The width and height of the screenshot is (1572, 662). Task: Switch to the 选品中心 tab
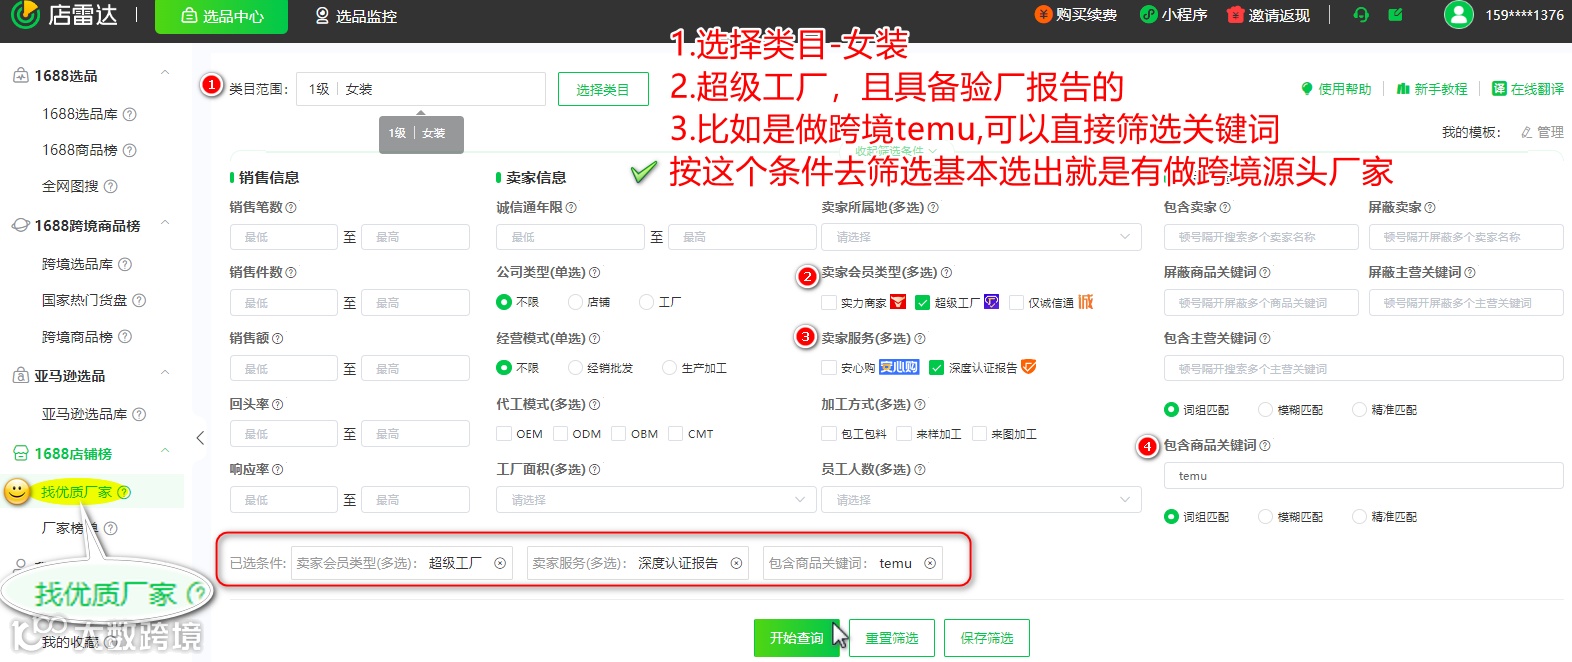click(221, 17)
